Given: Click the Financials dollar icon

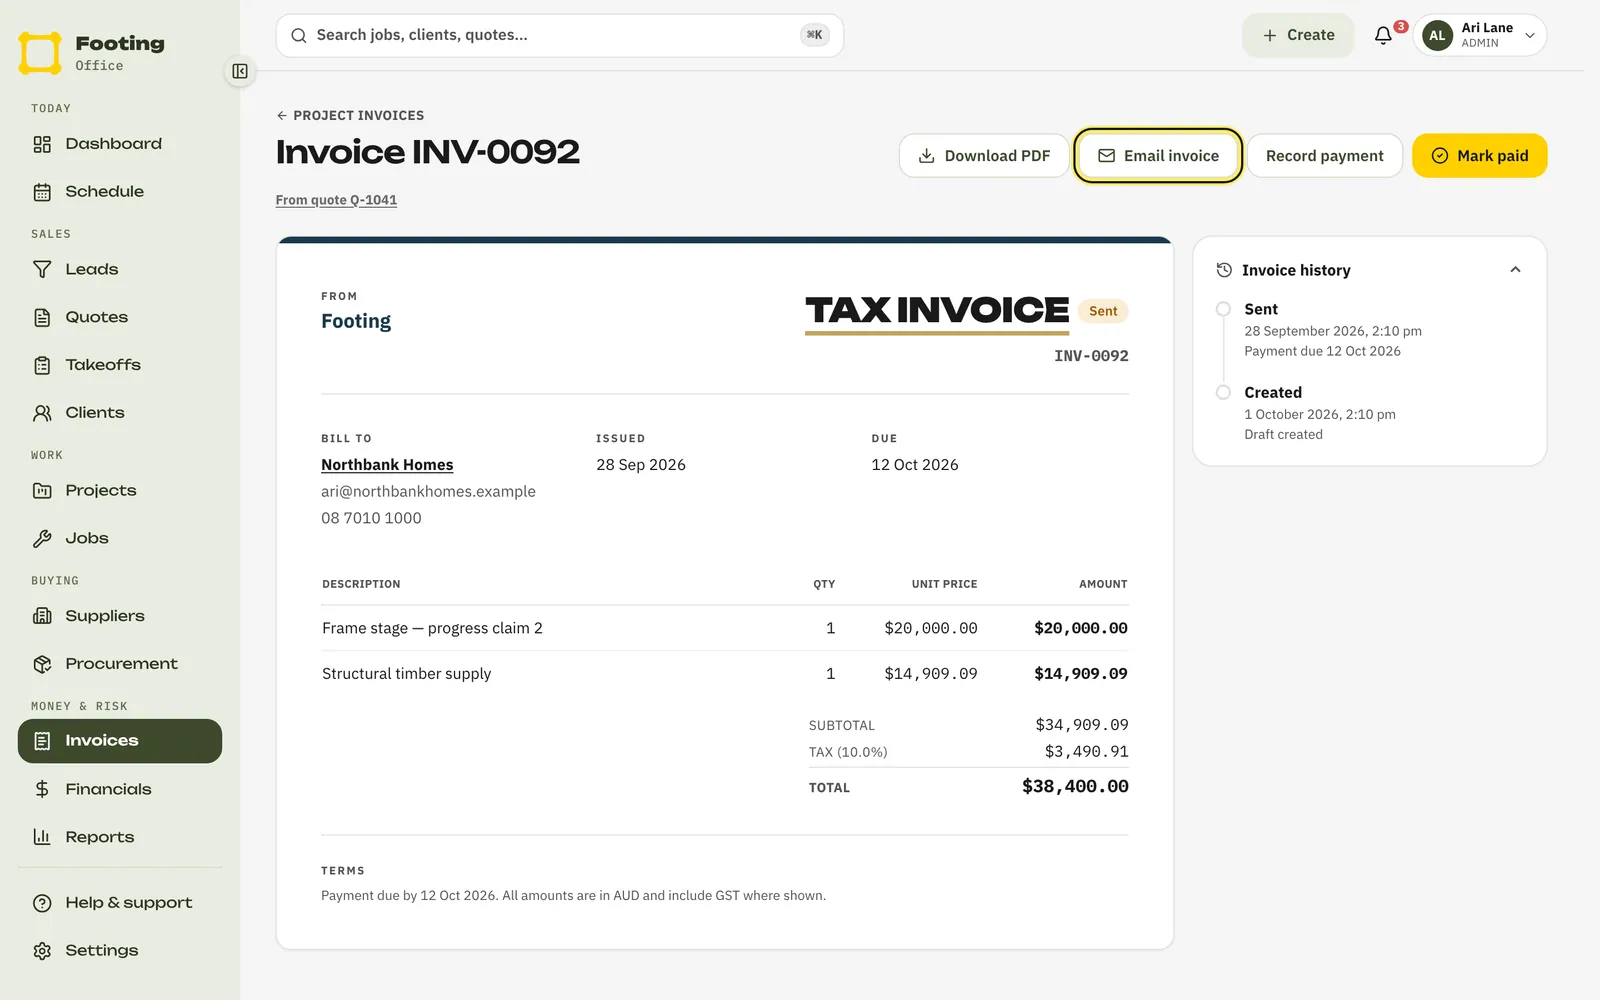Looking at the screenshot, I should (42, 789).
